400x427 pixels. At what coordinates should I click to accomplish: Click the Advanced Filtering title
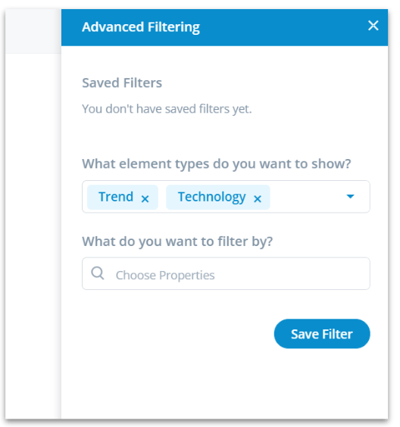click(x=141, y=27)
